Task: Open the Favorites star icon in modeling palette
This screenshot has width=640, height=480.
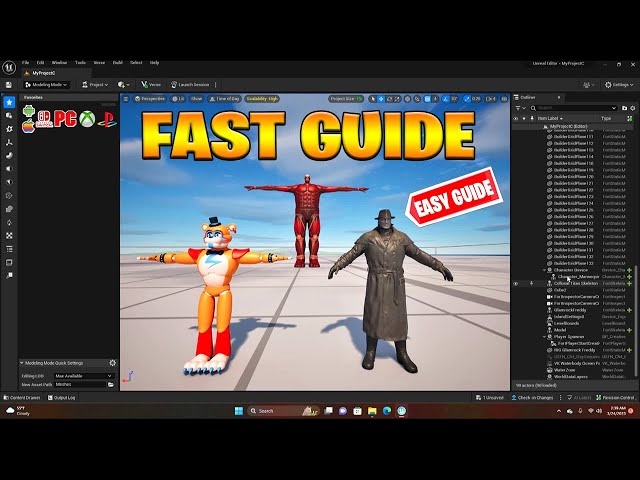Action: (9, 102)
